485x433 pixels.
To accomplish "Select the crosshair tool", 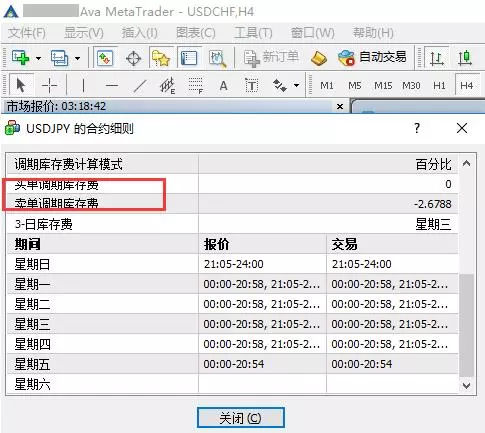I will (49, 86).
